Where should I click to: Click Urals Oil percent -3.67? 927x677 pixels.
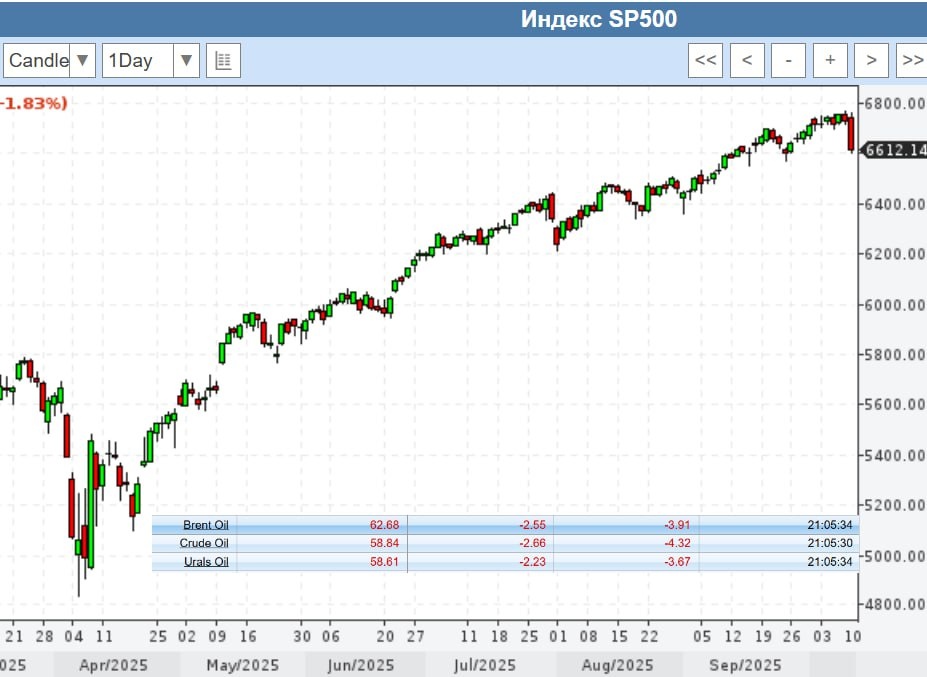(x=678, y=562)
